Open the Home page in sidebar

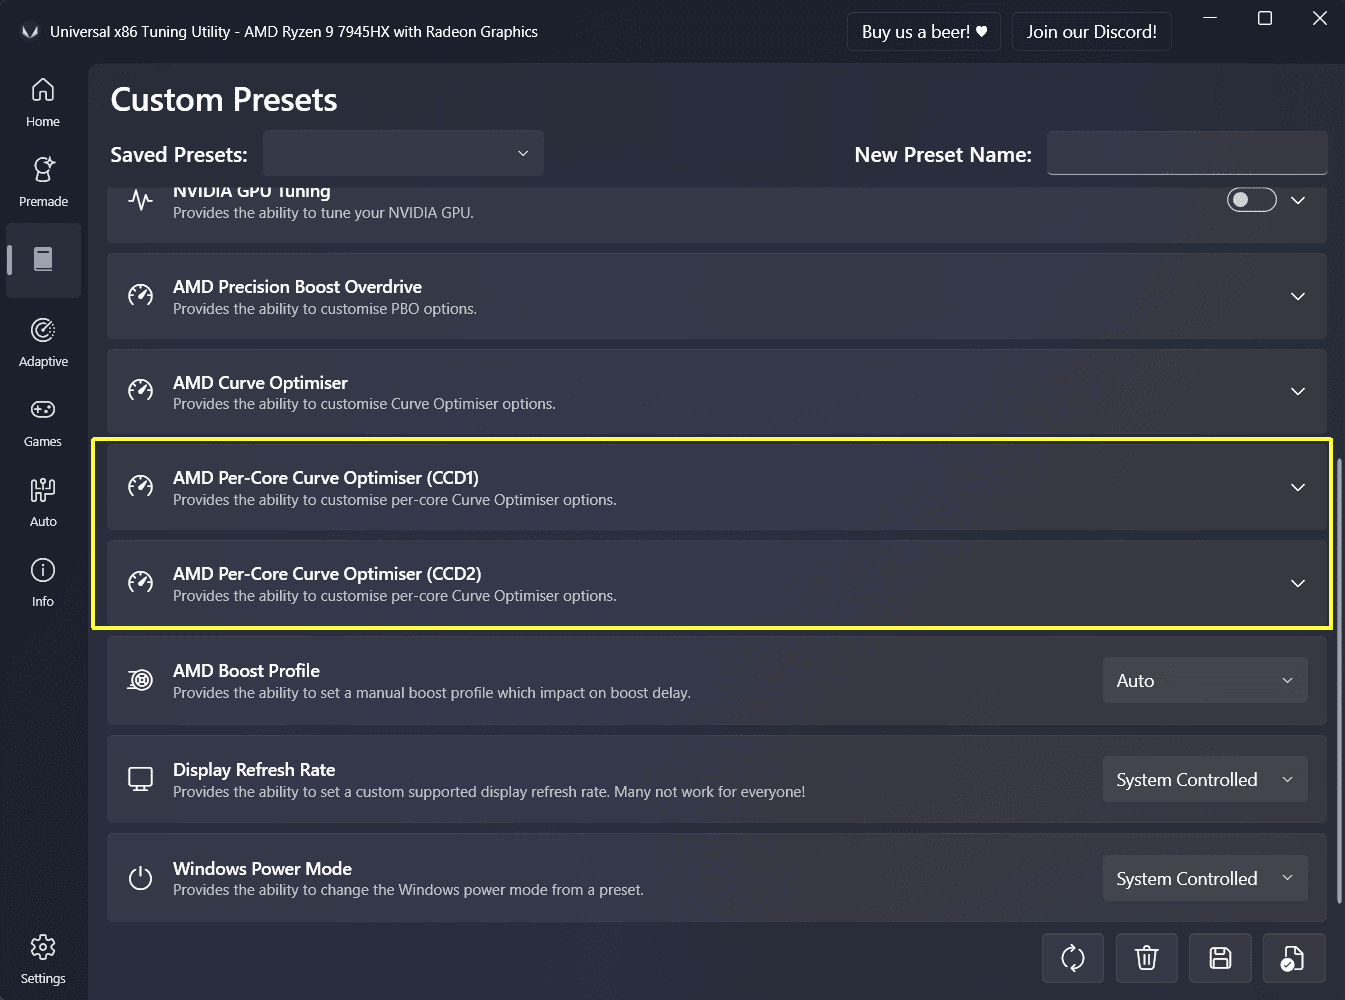[43, 102]
